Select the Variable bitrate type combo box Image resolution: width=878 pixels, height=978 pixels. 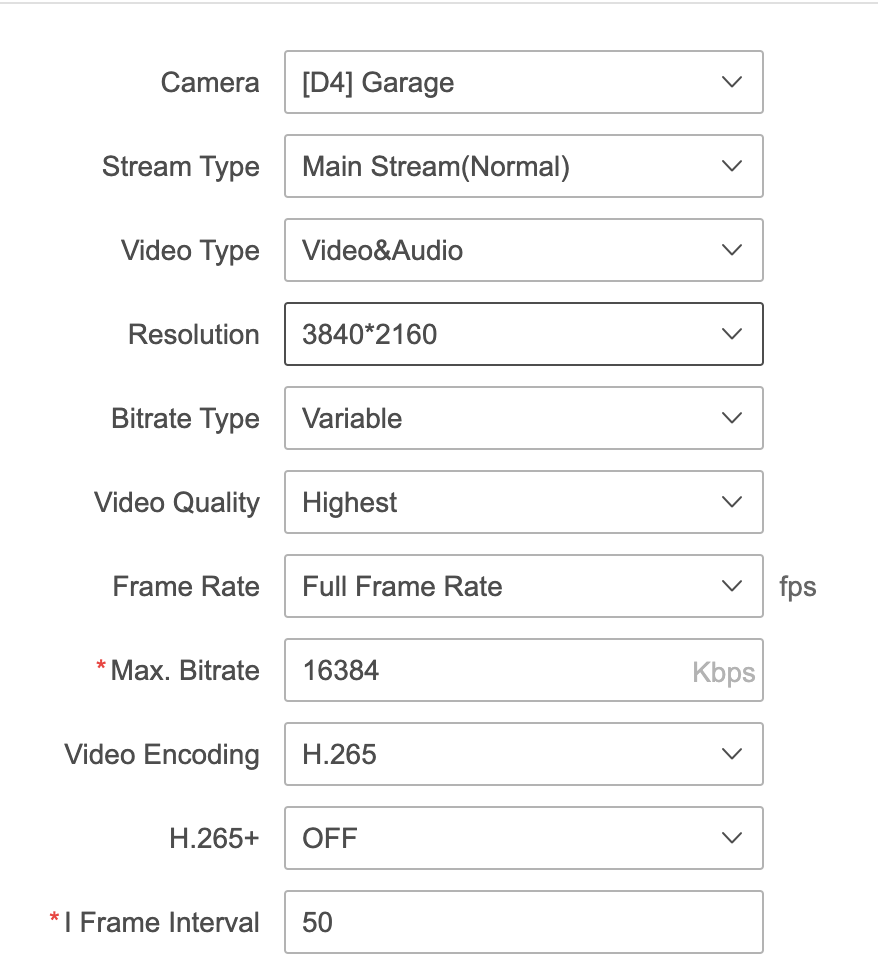pyautogui.click(x=523, y=418)
